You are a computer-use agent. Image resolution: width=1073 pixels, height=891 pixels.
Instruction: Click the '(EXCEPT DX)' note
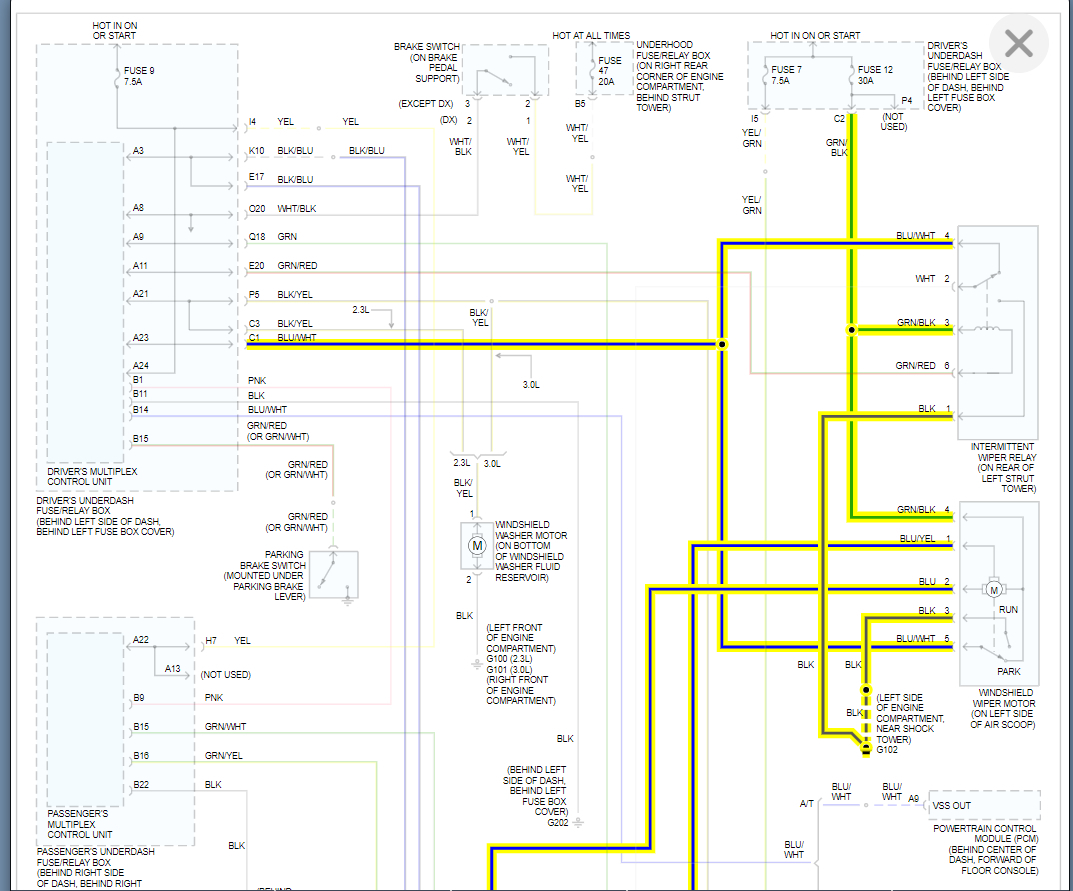(x=426, y=103)
